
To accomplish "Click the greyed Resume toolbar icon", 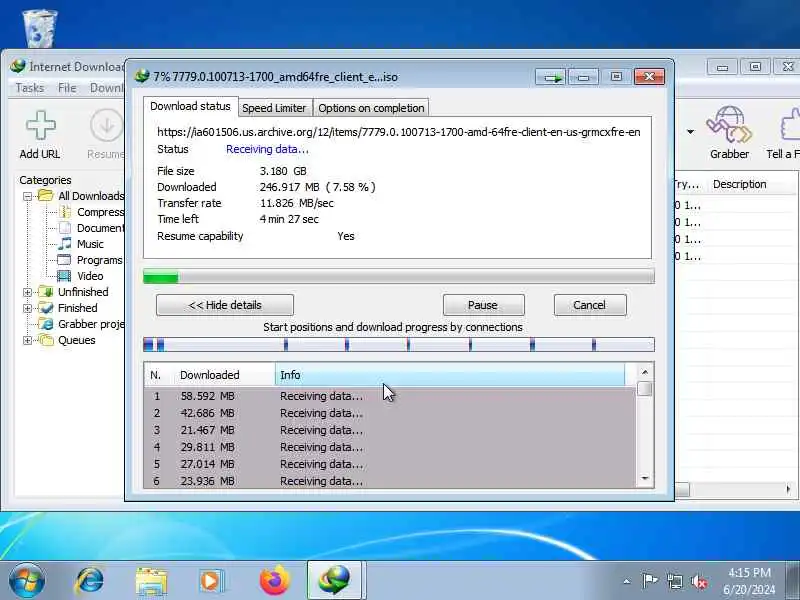I will [x=107, y=126].
